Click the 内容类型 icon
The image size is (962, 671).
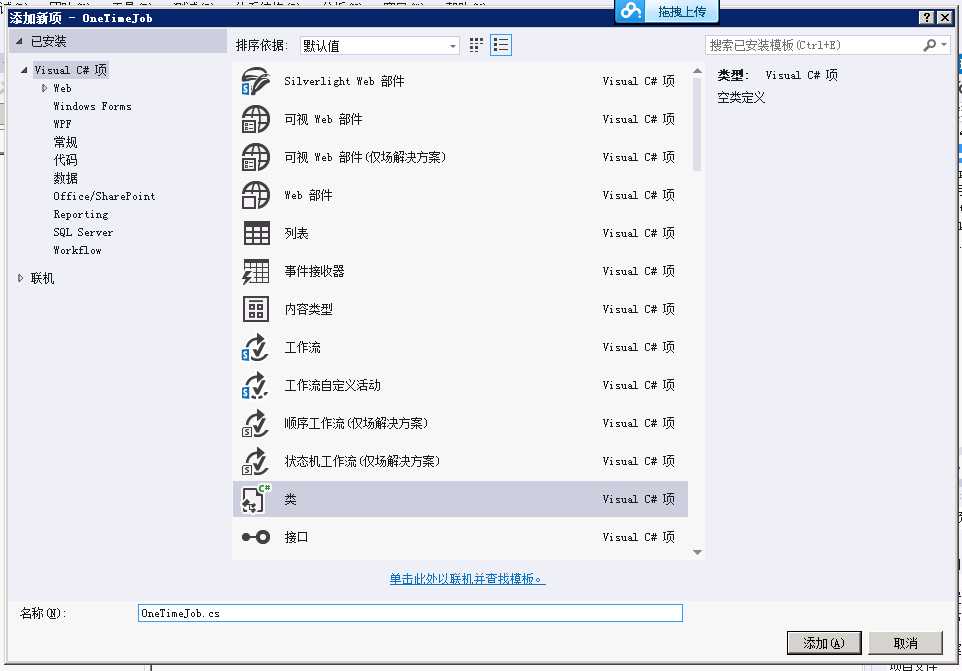pos(256,309)
